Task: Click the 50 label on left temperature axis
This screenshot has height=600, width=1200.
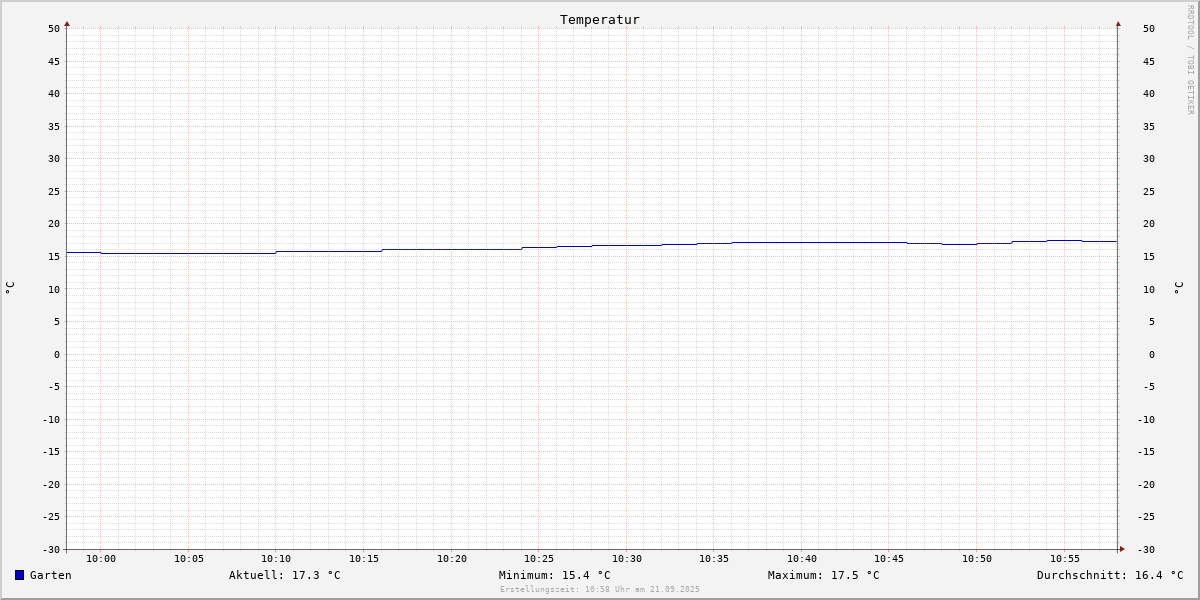Action: [54, 29]
